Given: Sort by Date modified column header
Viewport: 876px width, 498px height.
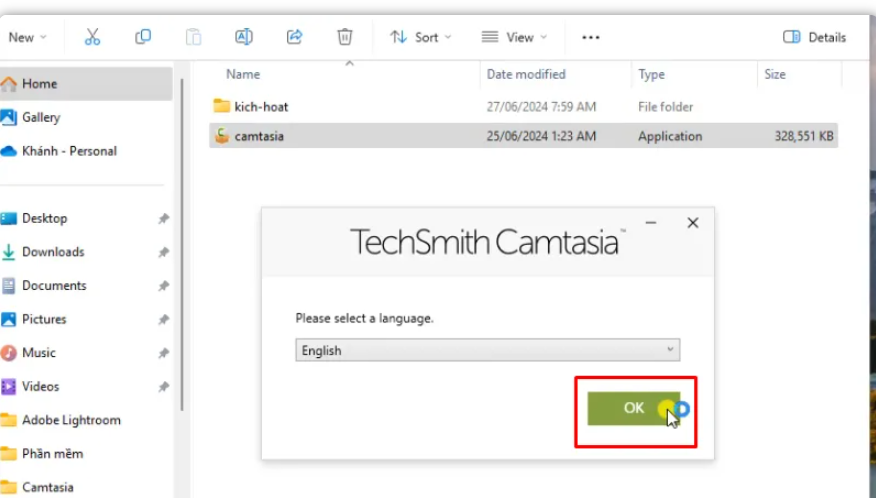Looking at the screenshot, I should pyautogui.click(x=526, y=74).
